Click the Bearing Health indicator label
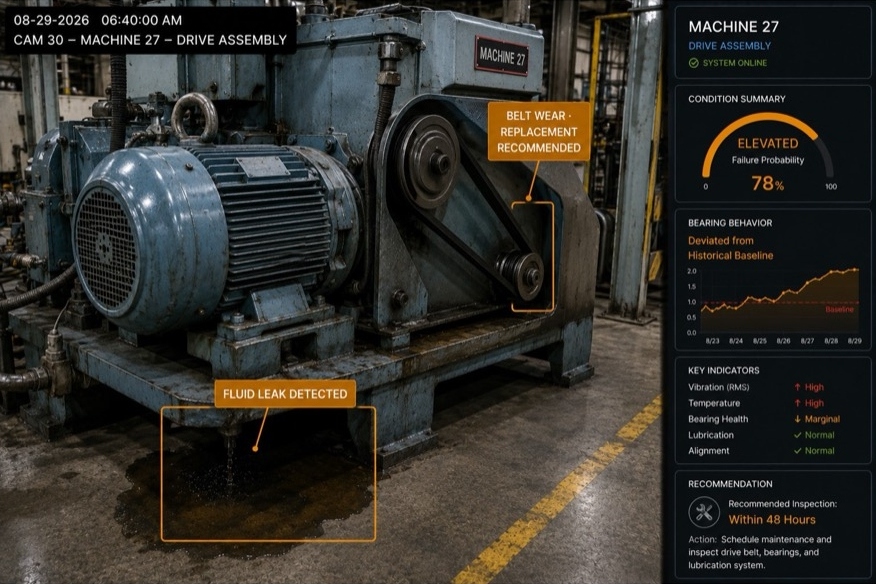 tap(718, 419)
